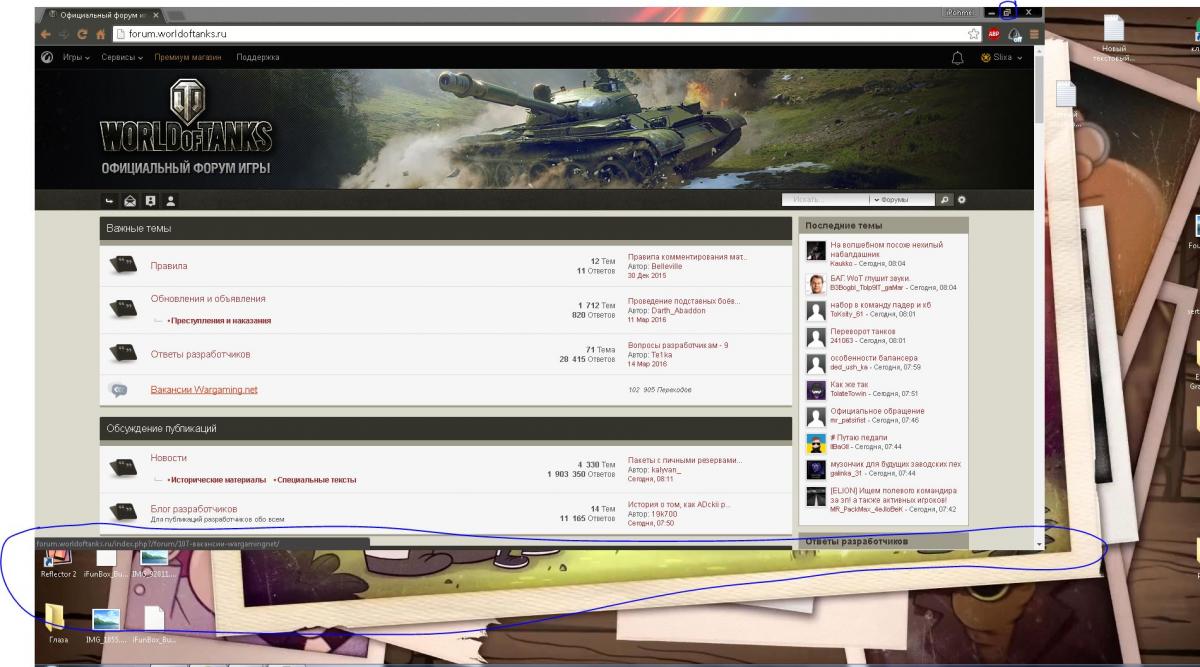Open Вакансии Wargaming.net link

pos(204,389)
